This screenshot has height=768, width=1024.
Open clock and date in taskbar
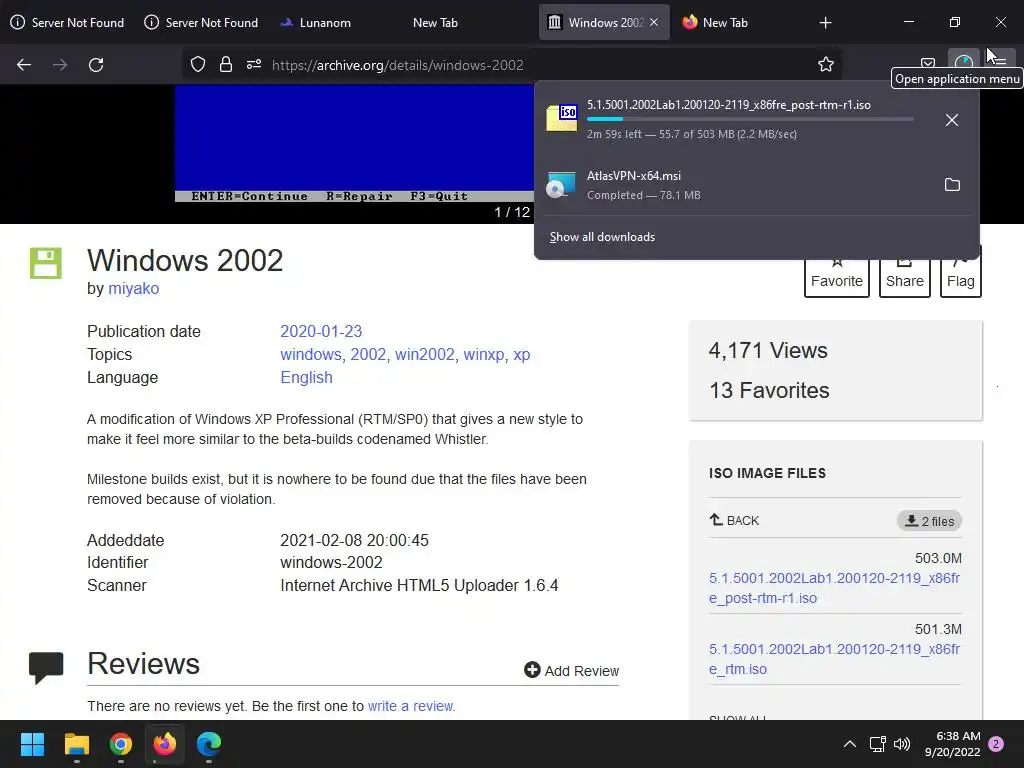point(953,744)
